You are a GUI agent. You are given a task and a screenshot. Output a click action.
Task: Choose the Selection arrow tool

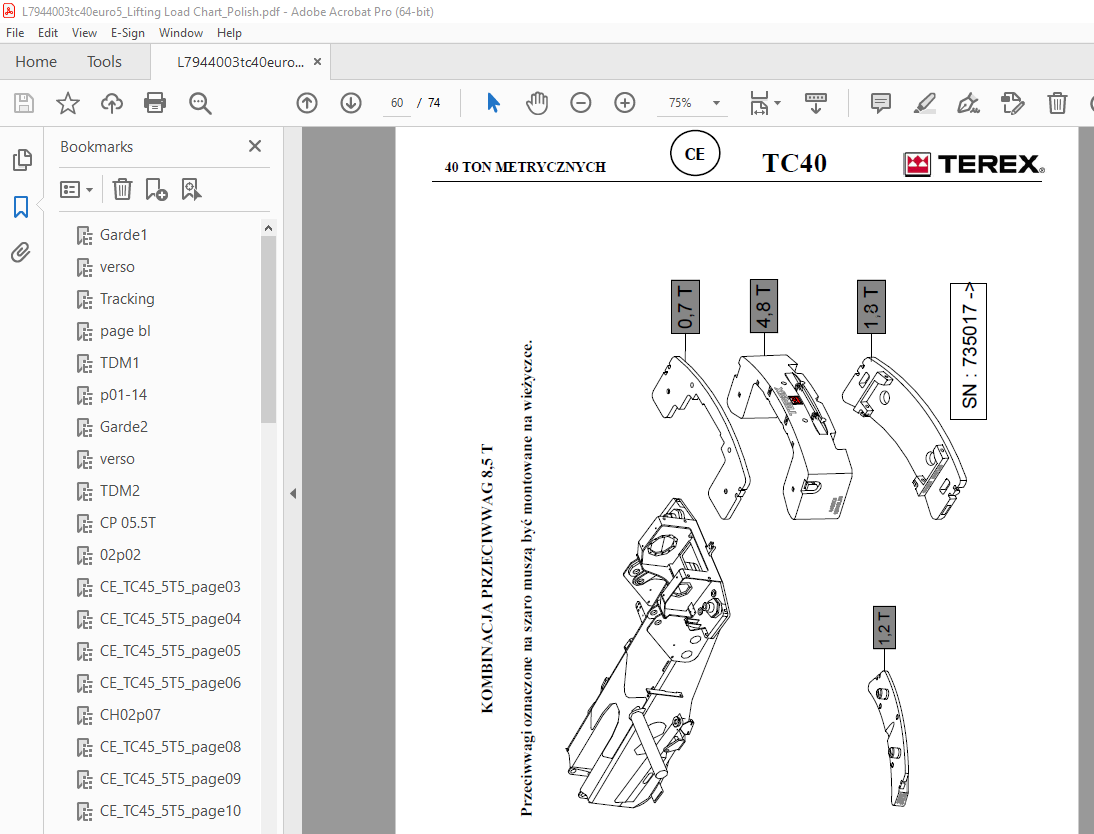tap(493, 103)
